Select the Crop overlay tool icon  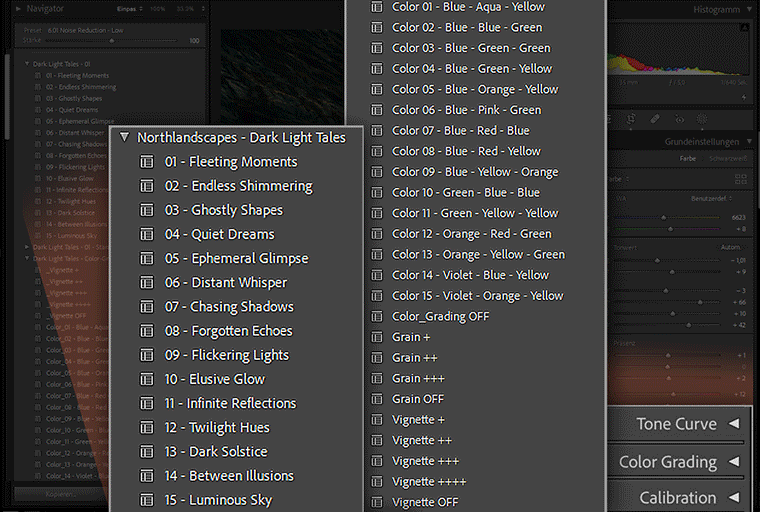coord(631,119)
